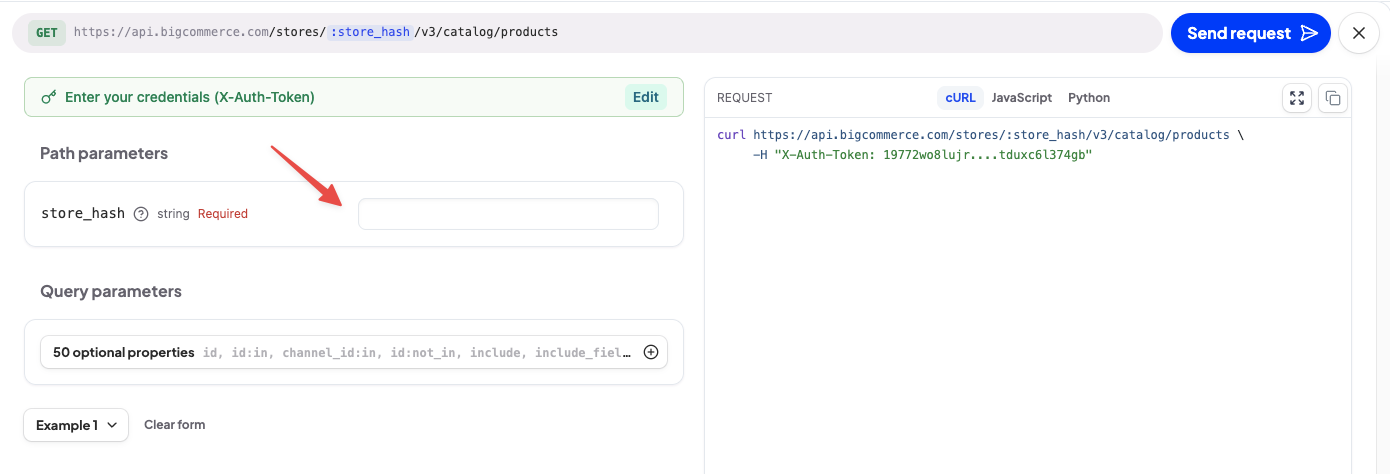Expand the 50 optional properties row

[x=354, y=352]
